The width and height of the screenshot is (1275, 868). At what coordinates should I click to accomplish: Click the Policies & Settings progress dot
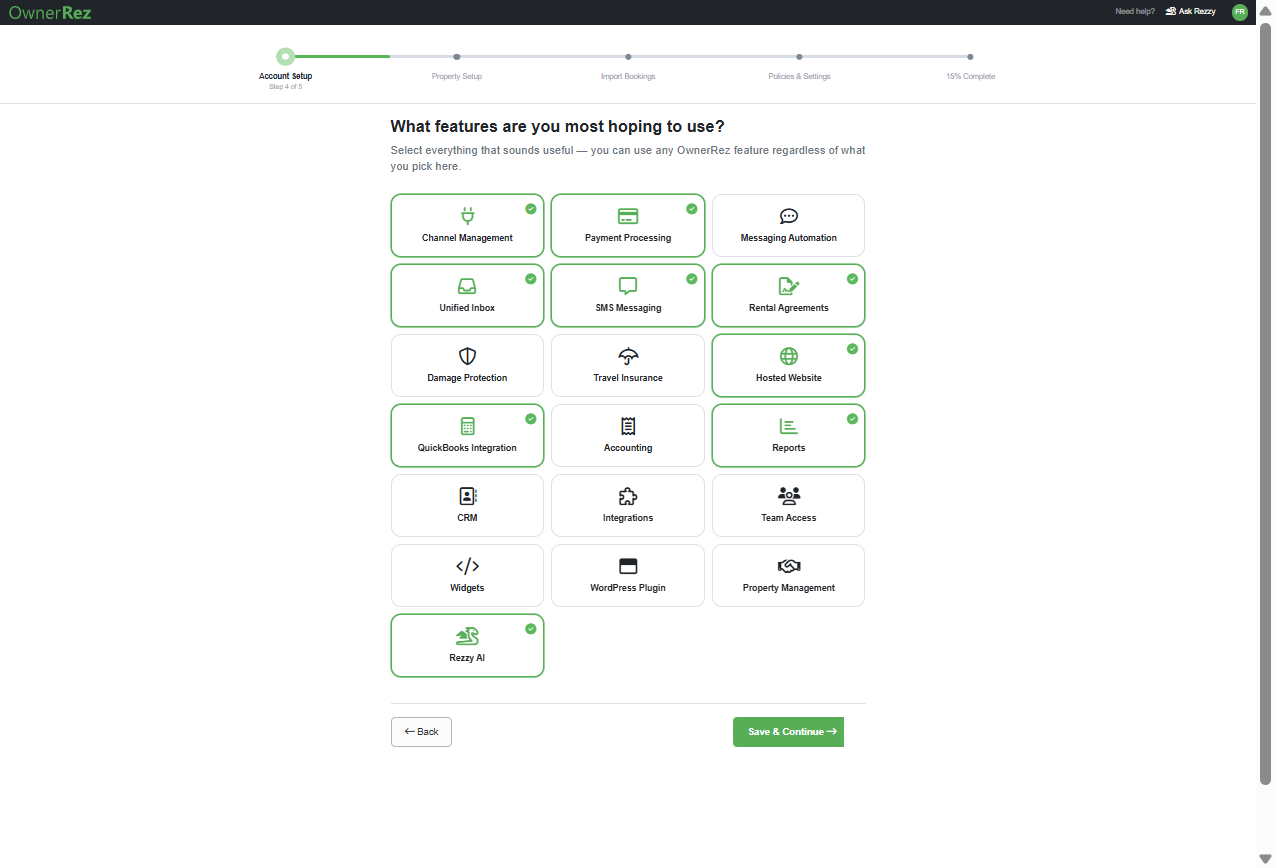[x=799, y=57]
